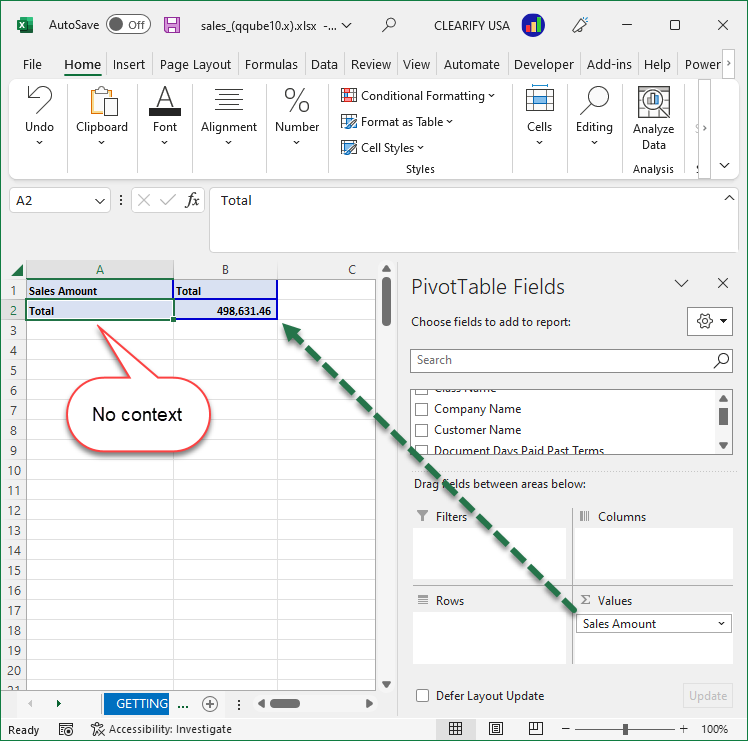748x741 pixels.
Task: Switch to the Developer tab
Action: (543, 64)
